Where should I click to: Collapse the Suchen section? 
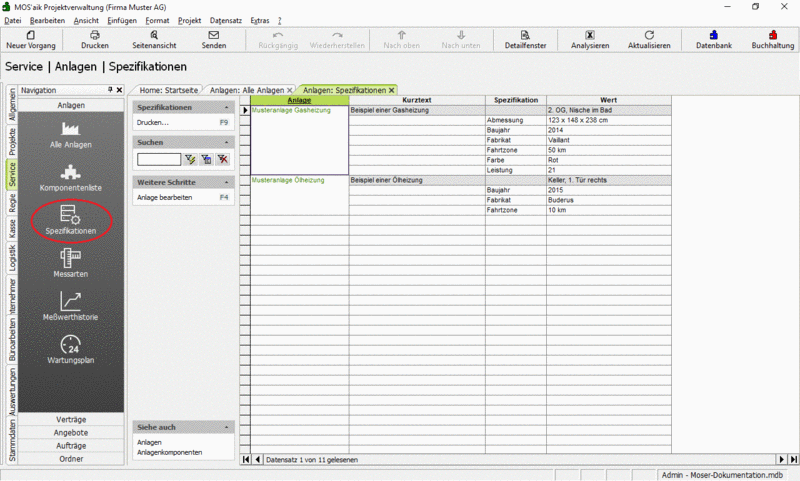click(227, 142)
